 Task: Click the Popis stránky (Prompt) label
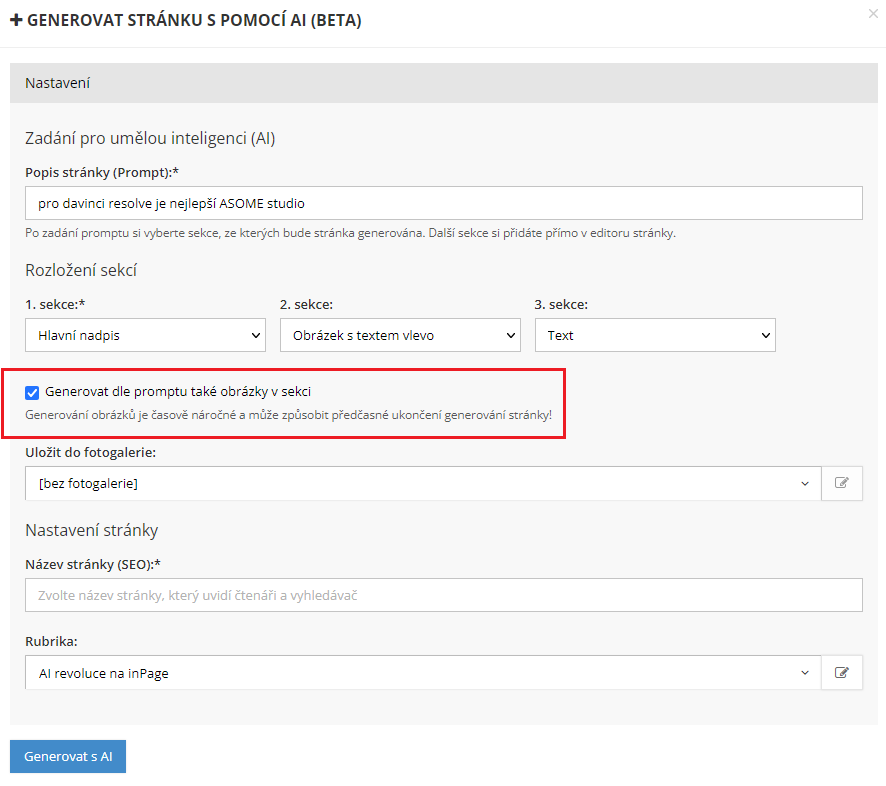(x=101, y=172)
